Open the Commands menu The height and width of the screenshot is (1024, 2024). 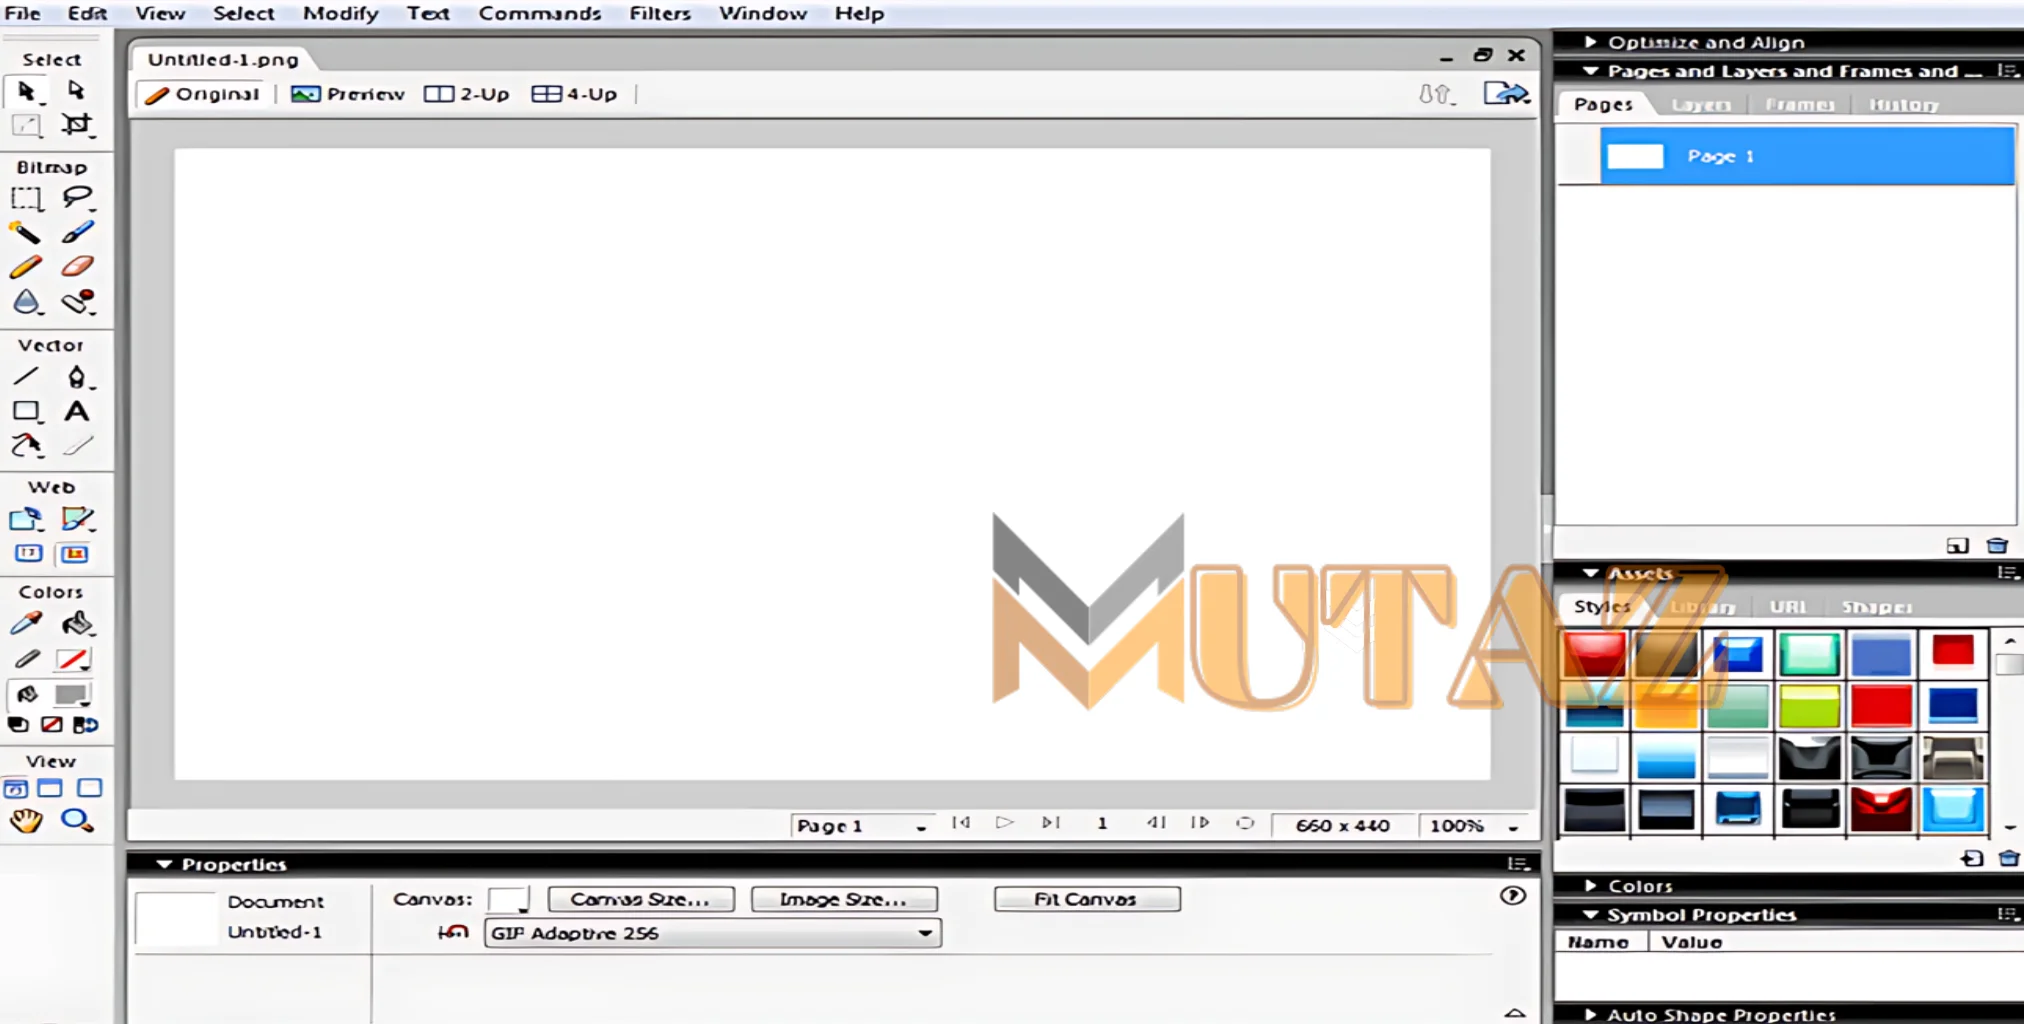point(540,14)
